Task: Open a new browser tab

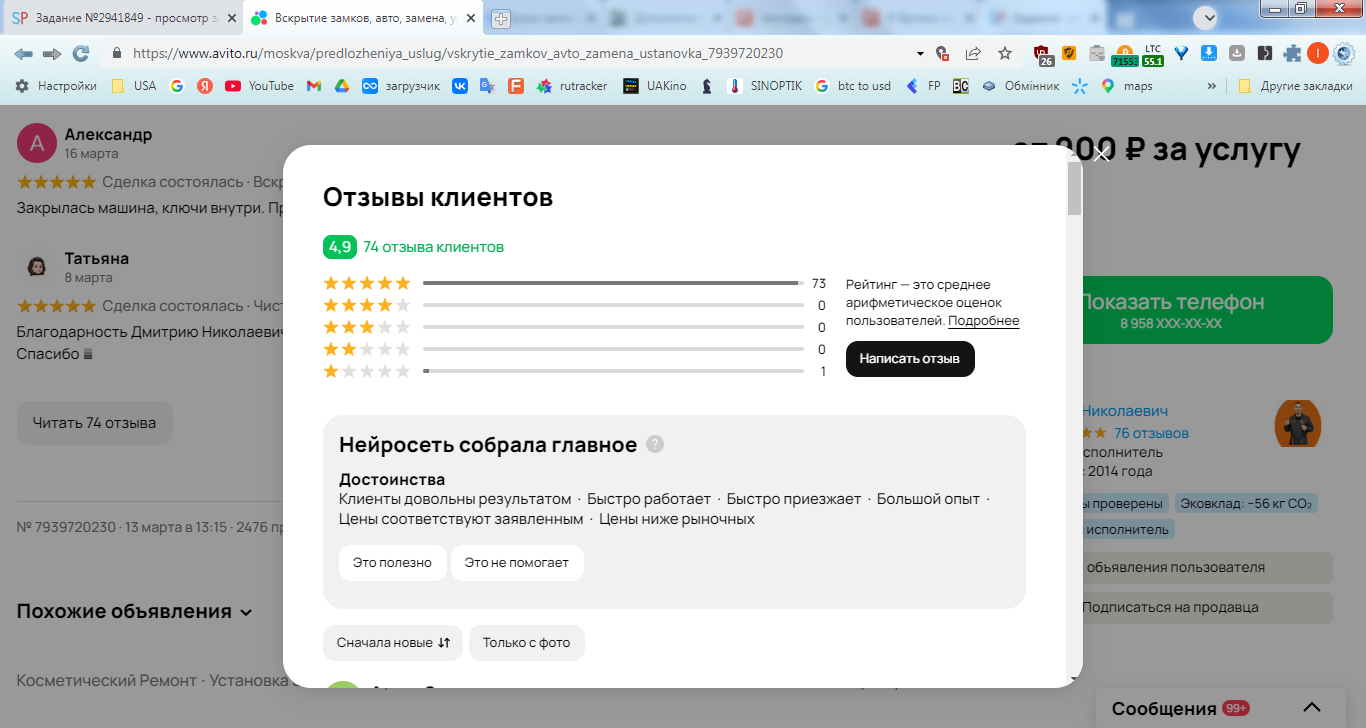Action: 500,18
